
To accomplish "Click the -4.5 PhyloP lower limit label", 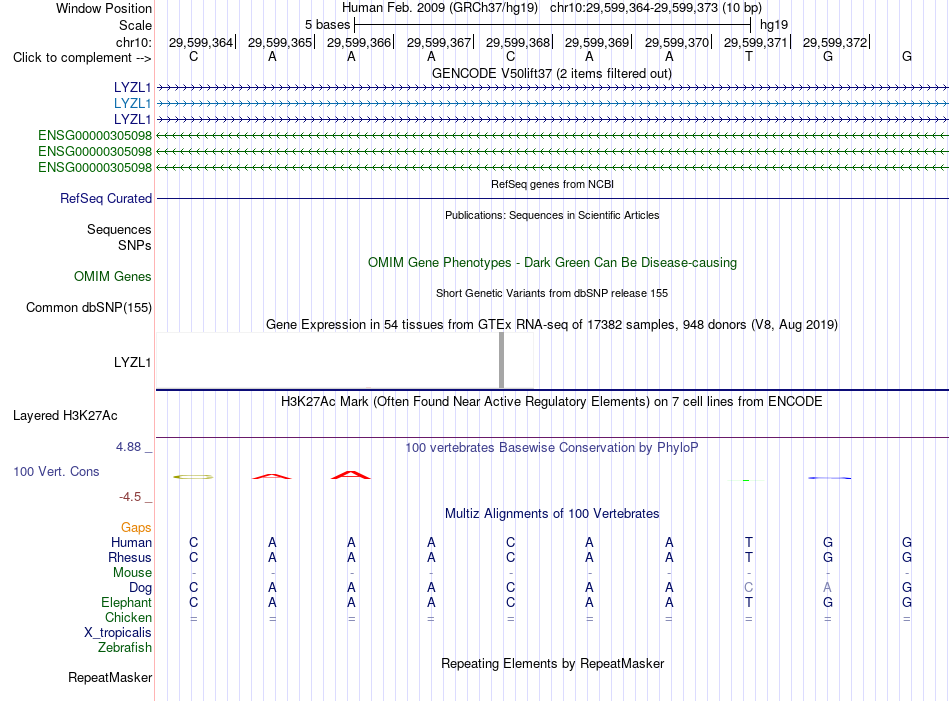I will tap(130, 497).
